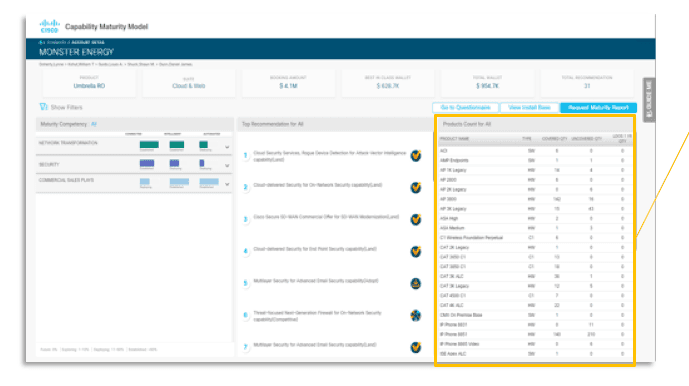Click the recommendations list scrollbar
The width and height of the screenshot is (689, 386).
tap(434, 156)
